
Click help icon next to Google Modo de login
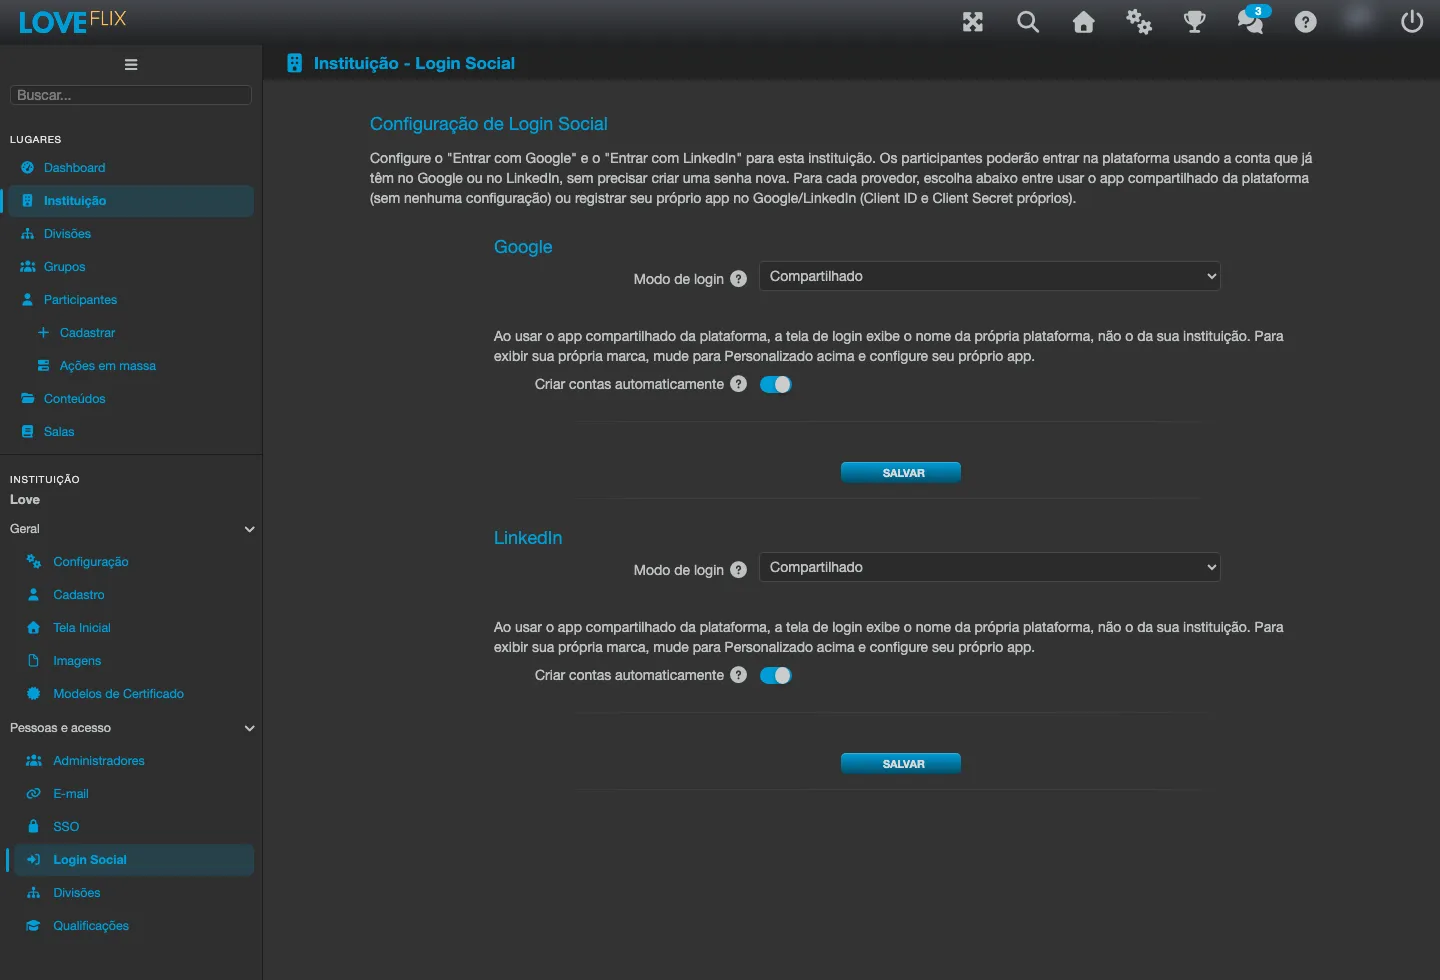[x=739, y=279]
